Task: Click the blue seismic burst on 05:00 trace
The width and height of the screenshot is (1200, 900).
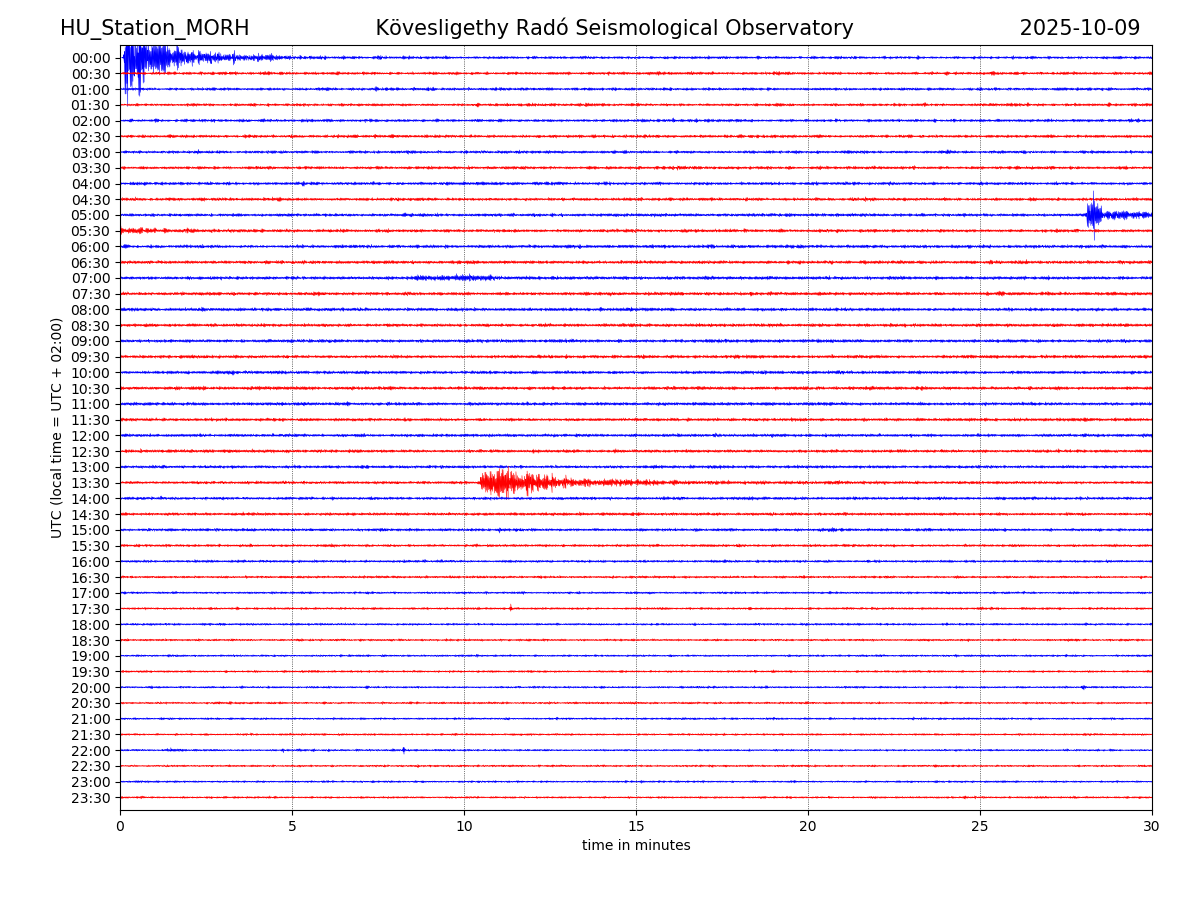Action: (1094, 214)
